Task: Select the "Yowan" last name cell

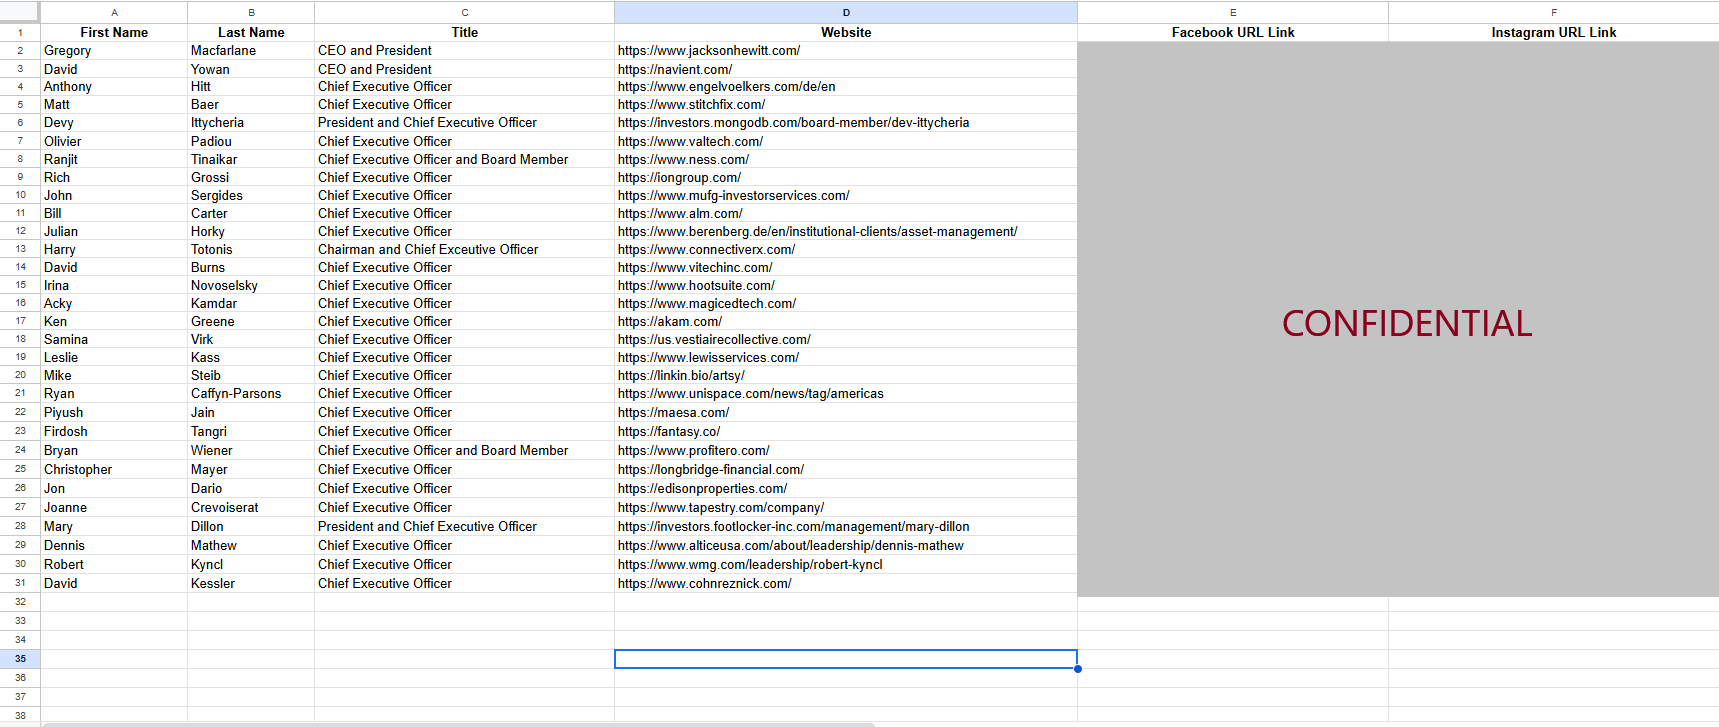Action: tap(251, 69)
